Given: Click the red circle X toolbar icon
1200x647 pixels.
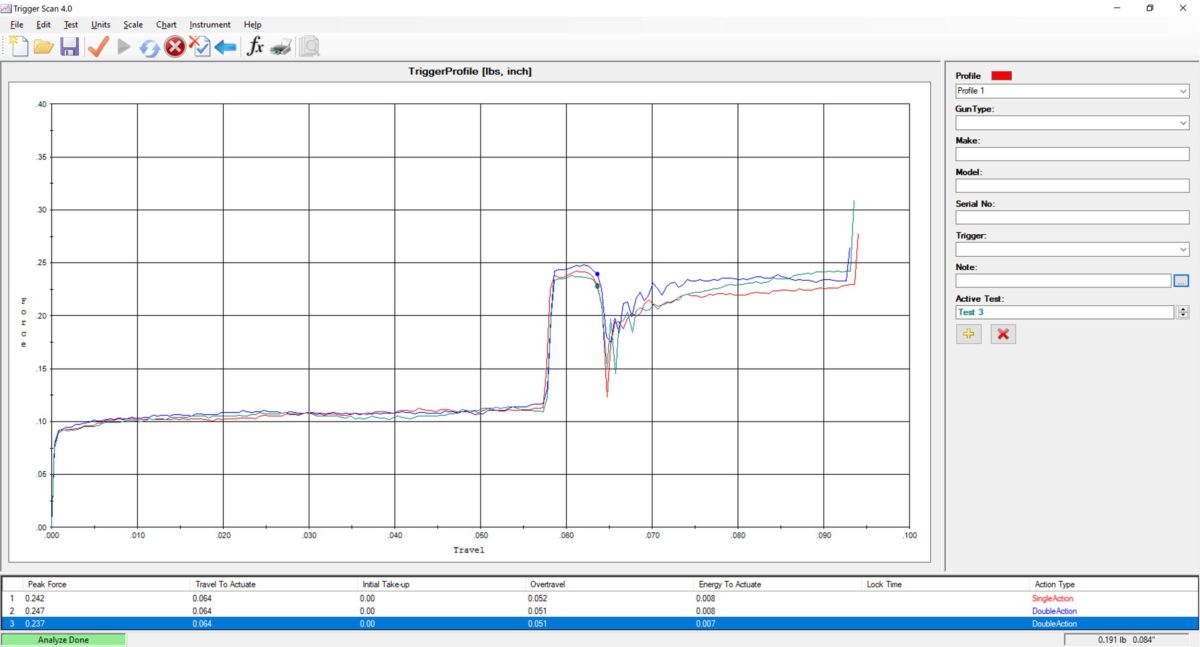Looking at the screenshot, I should coord(175,46).
